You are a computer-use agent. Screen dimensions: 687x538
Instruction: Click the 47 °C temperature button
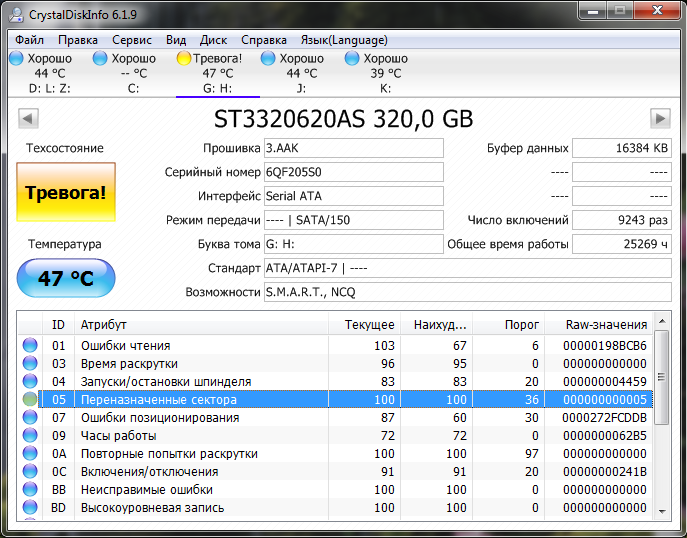pos(66,278)
